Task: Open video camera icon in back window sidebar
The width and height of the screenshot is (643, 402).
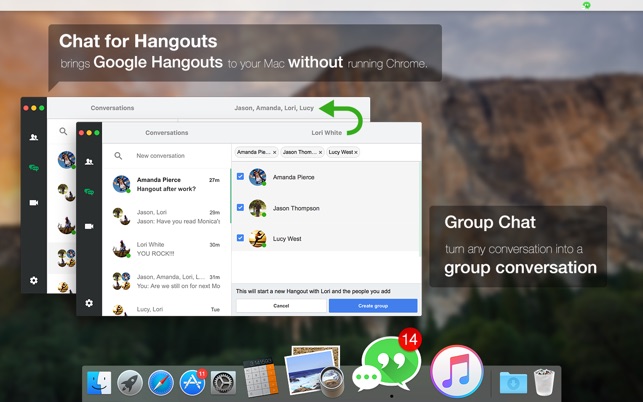Action: pyautogui.click(x=34, y=203)
